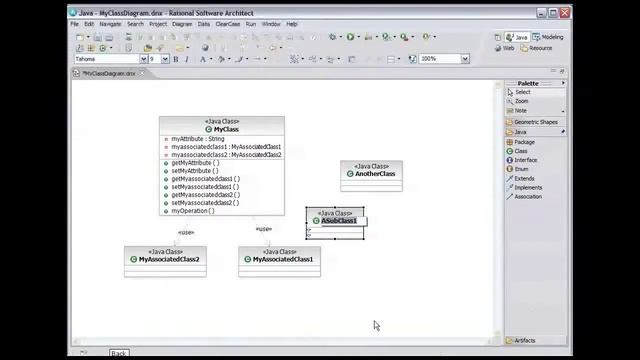Maximize the editor area icon
This screenshot has width=640, height=360.
click(562, 71)
